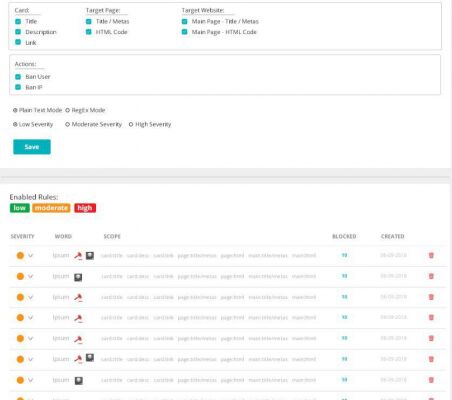Sort by the BLOCKED column header
This screenshot has height=400, width=452.
(x=344, y=236)
